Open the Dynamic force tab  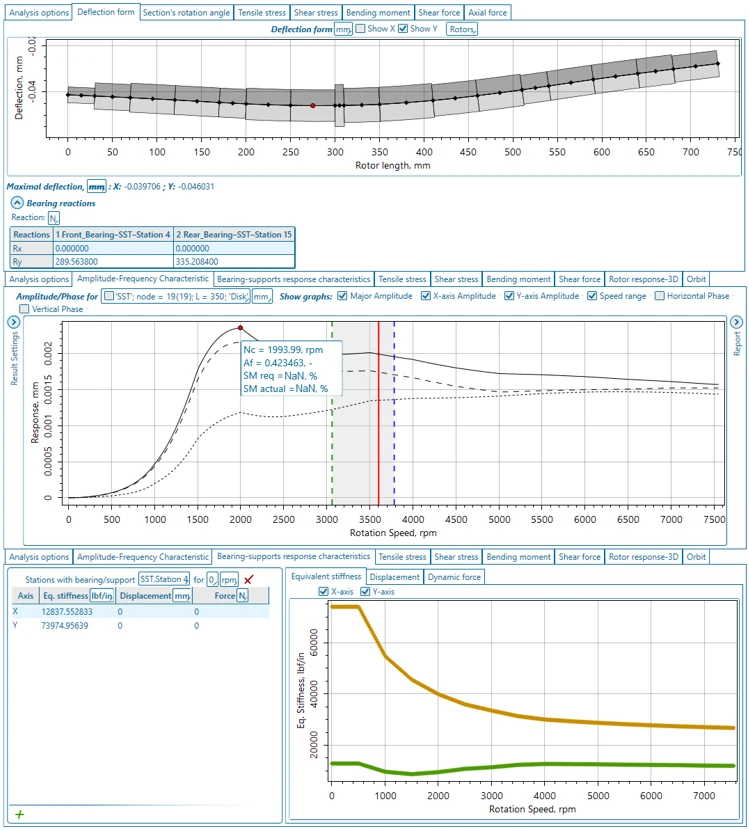(x=455, y=577)
